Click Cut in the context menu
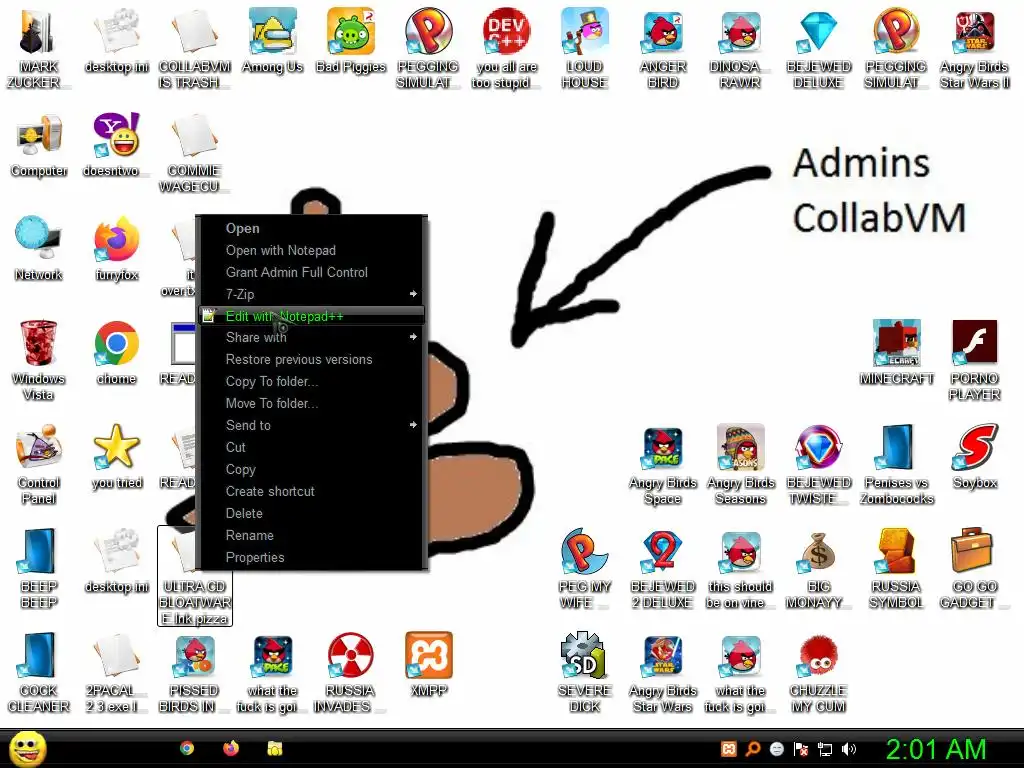 [x=312, y=447]
